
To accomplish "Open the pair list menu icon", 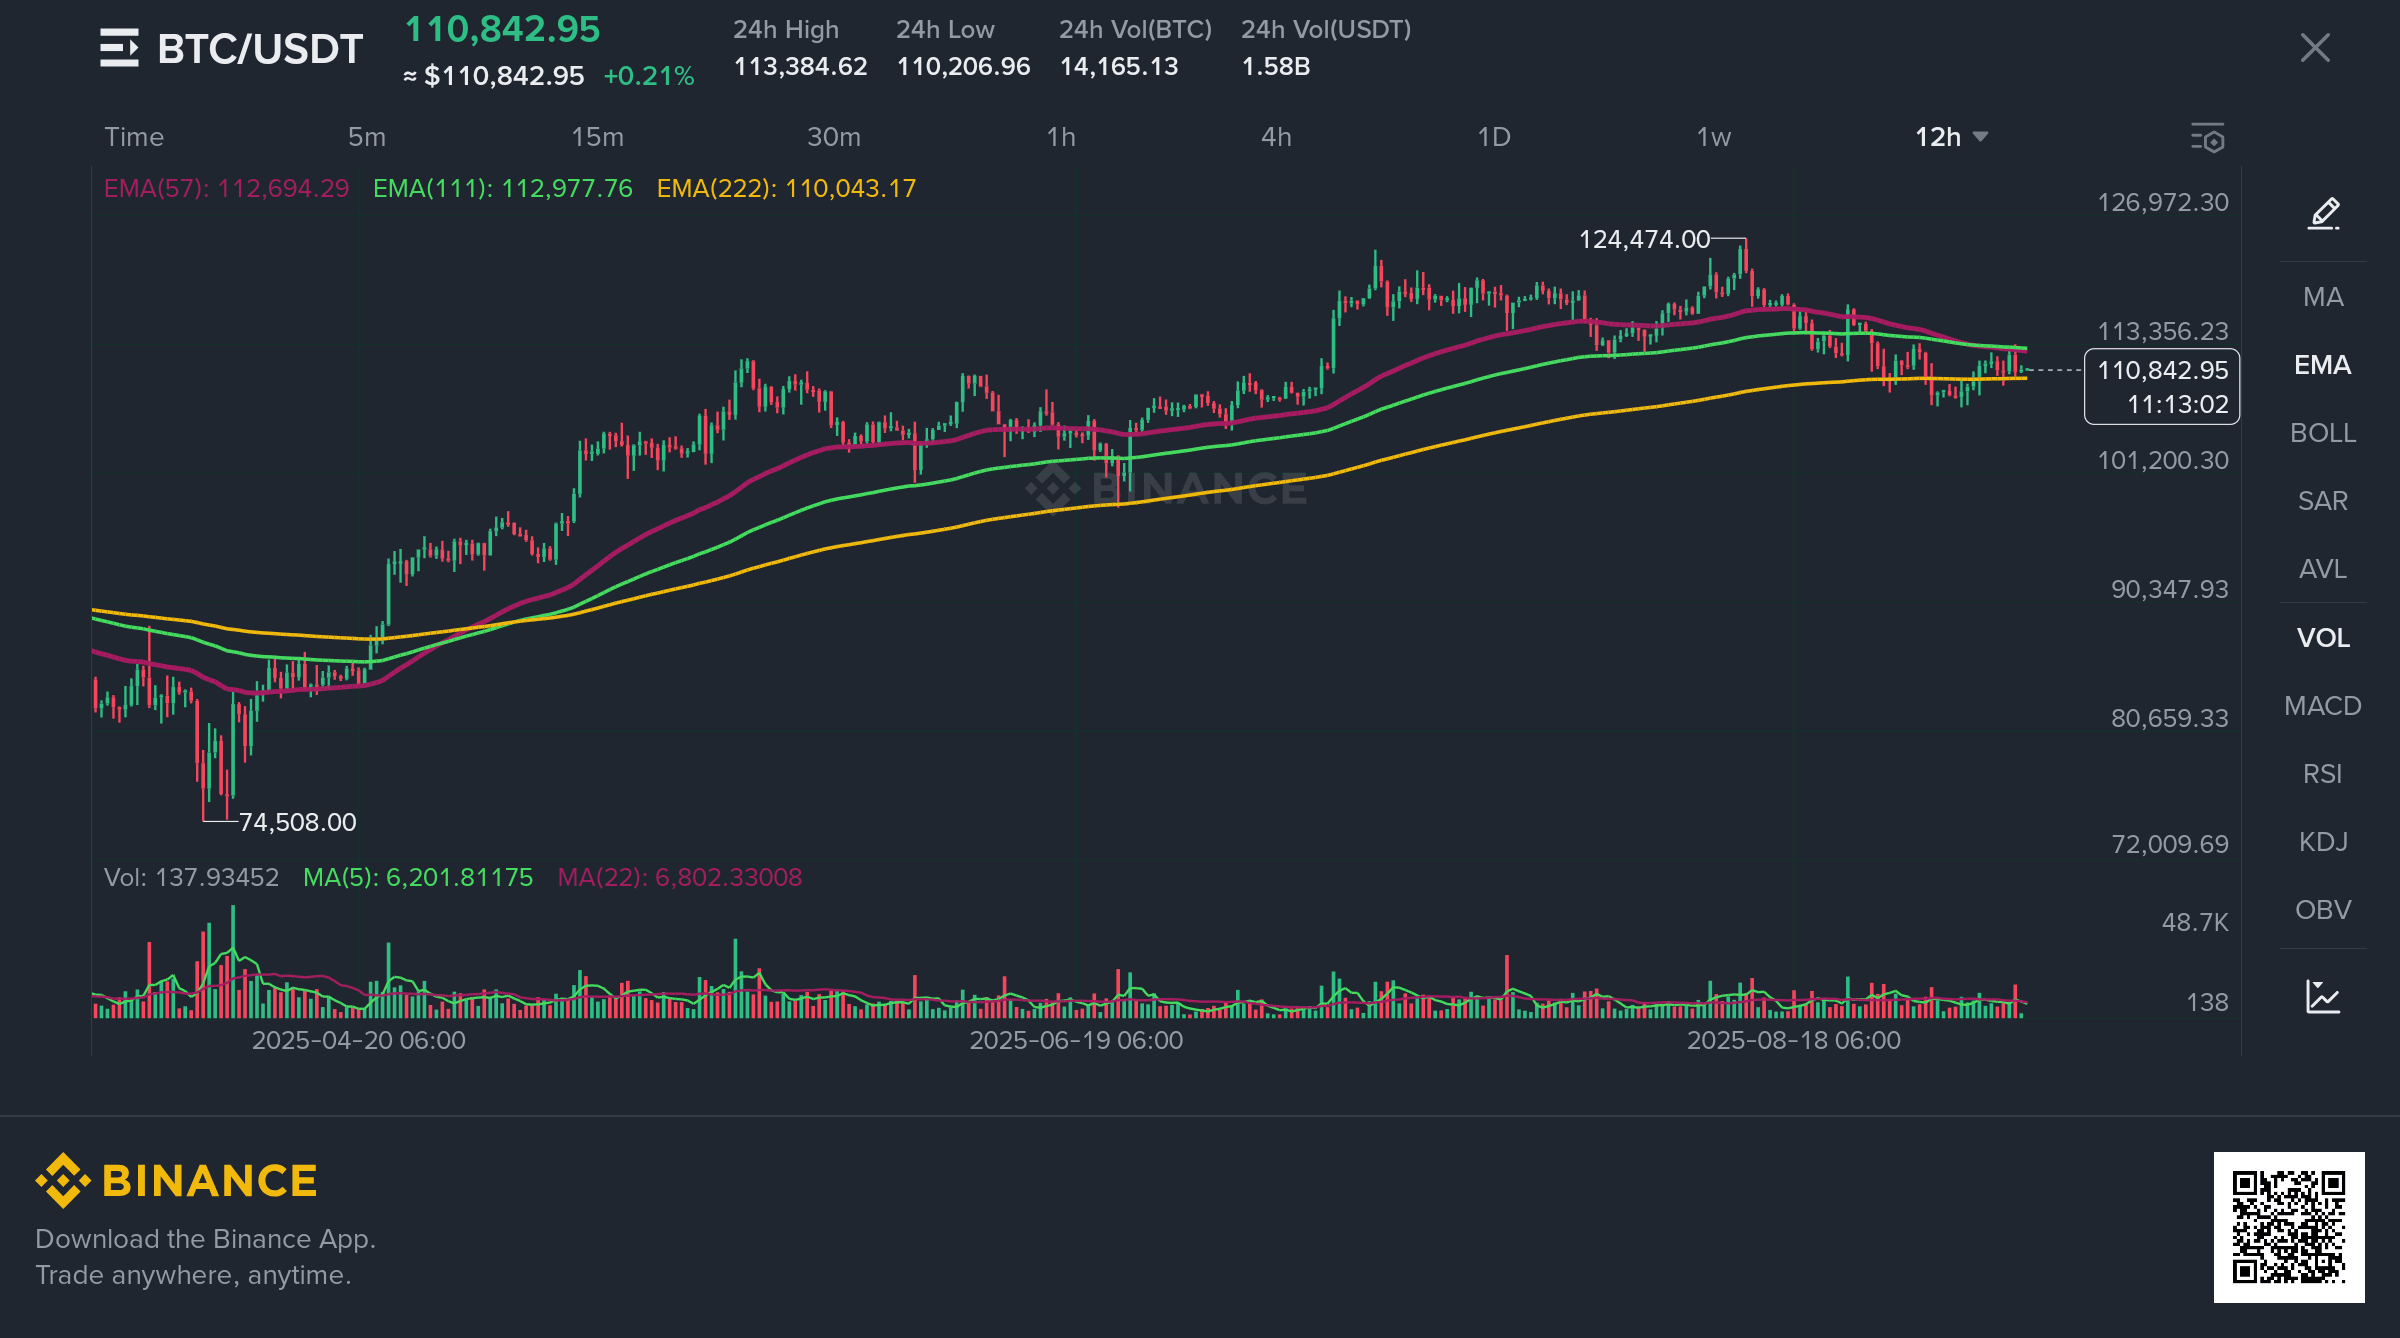I will (x=119, y=48).
